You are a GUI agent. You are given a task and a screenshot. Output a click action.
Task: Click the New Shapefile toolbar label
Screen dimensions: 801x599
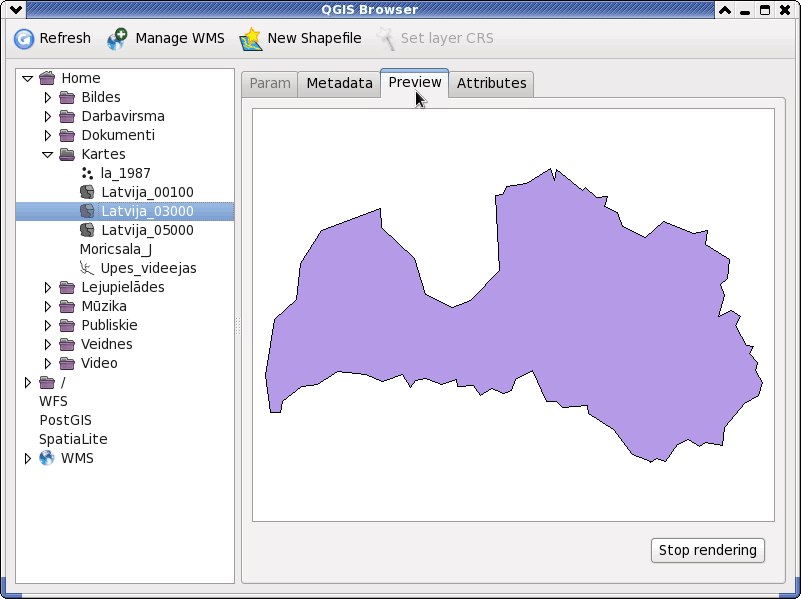314,38
